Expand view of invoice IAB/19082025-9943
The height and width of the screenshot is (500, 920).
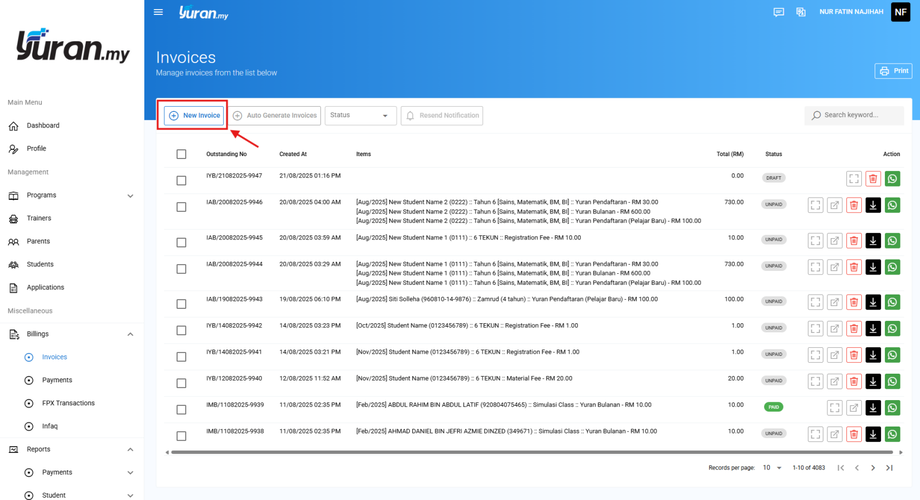[816, 302]
